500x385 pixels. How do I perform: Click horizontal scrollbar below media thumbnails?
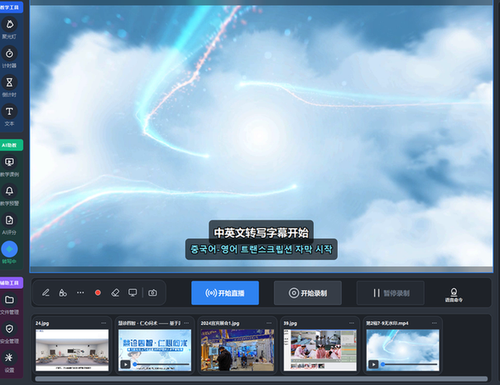coord(261,379)
